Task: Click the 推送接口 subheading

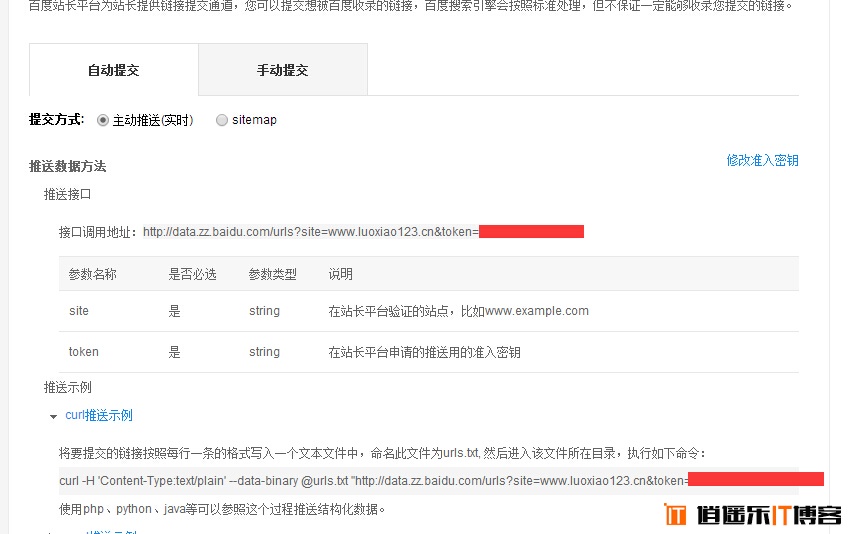Action: pos(67,194)
